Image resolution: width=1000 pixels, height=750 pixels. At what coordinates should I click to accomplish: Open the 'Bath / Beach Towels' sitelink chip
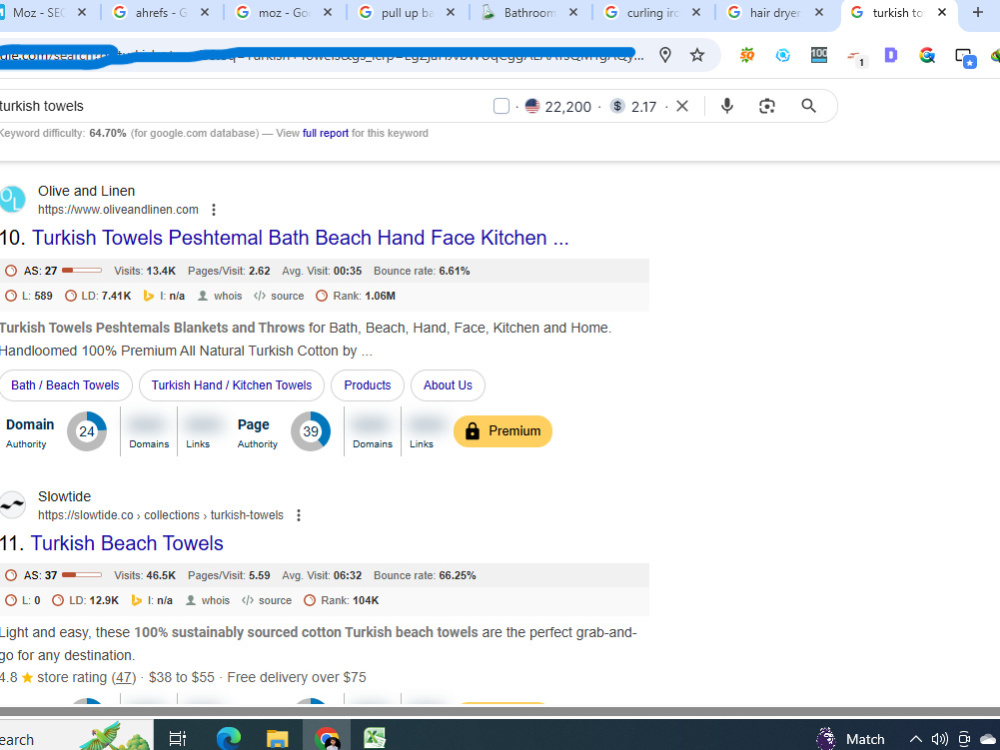click(65, 385)
